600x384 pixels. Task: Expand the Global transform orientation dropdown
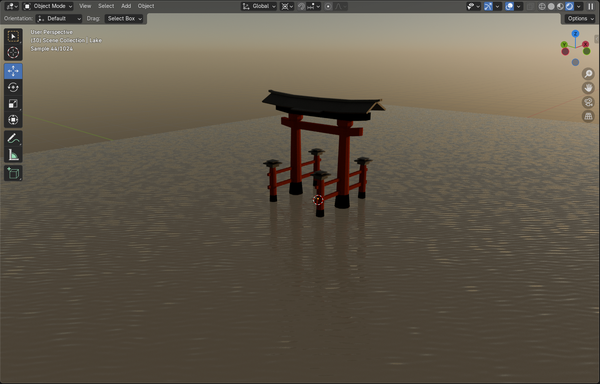(x=259, y=6)
